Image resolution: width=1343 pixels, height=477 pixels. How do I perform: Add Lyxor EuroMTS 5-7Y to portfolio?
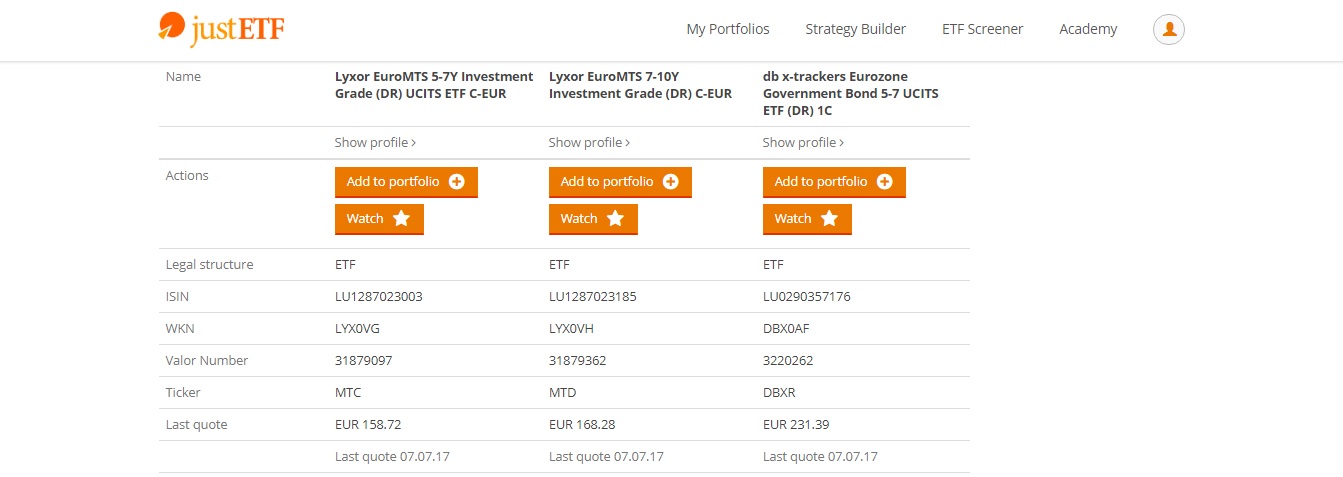click(x=393, y=182)
